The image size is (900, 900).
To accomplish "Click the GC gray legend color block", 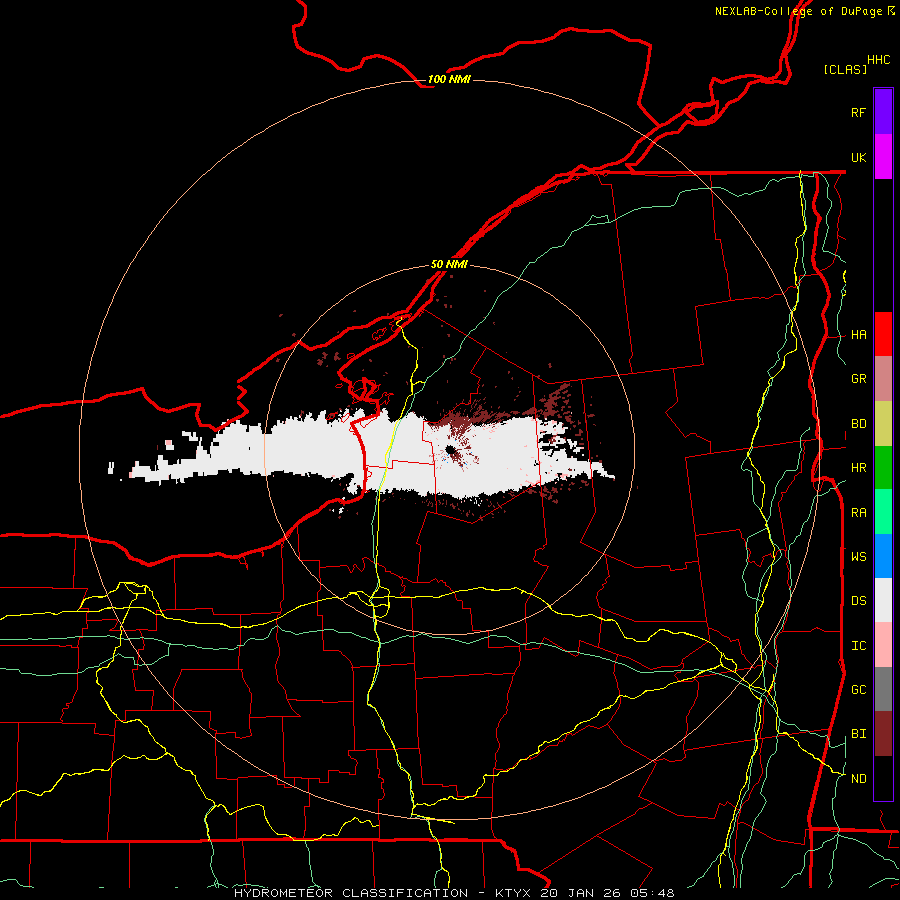I will tap(883, 689).
